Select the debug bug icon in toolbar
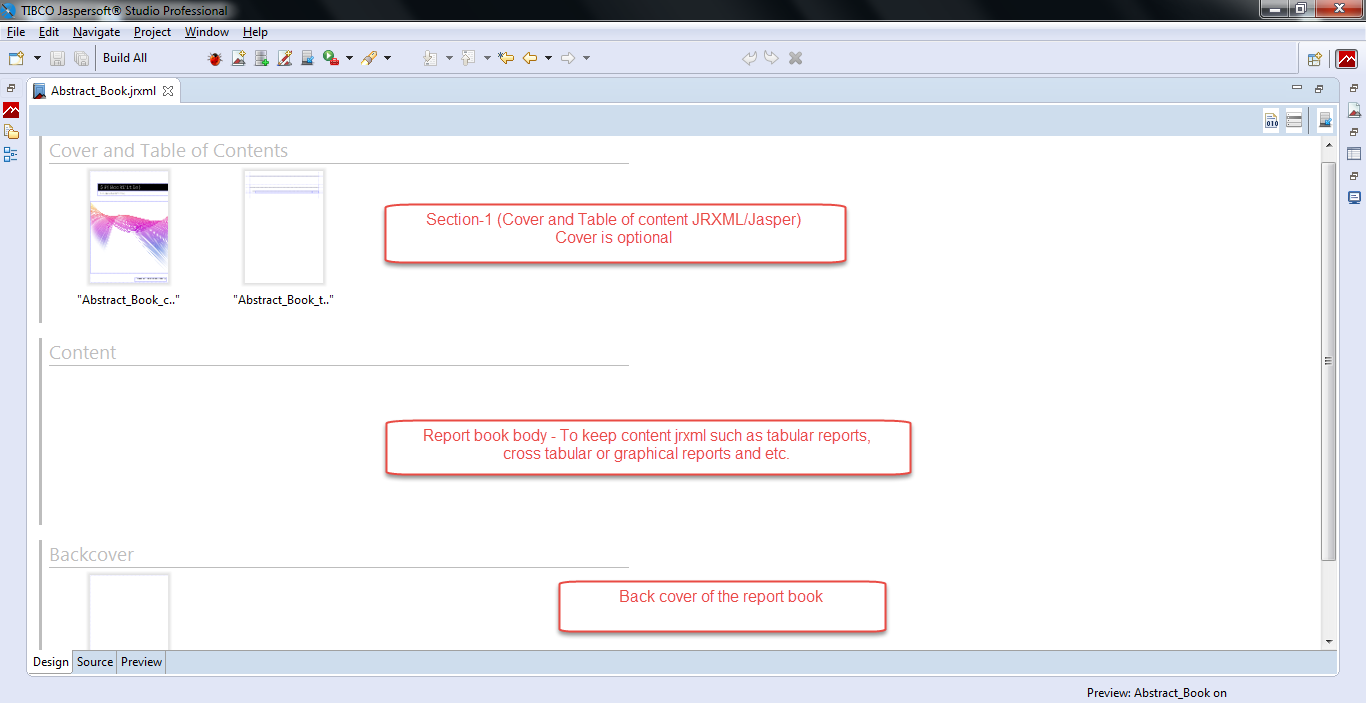The width and height of the screenshot is (1366, 703). point(214,58)
